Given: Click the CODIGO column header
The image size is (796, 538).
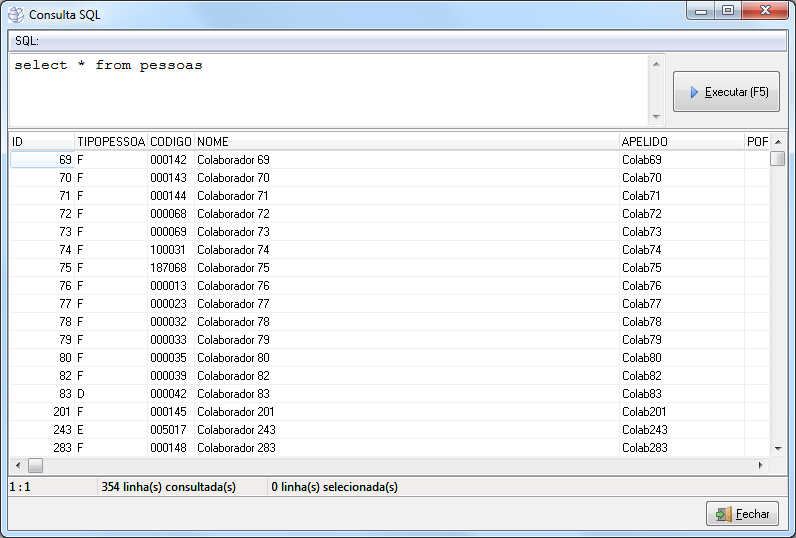Looking at the screenshot, I should point(170,142).
